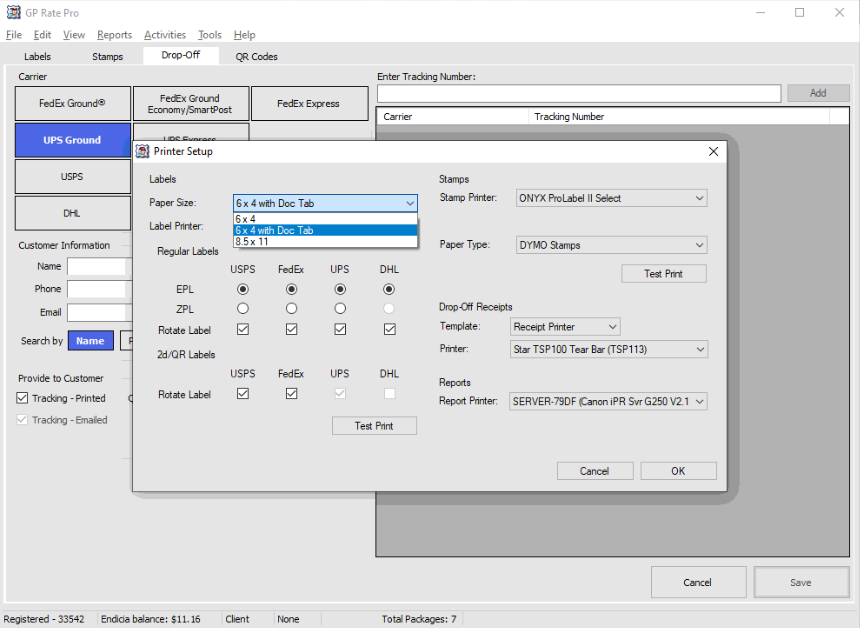Toggle Regular Labels Rotate Label for UPS

pyautogui.click(x=340, y=329)
